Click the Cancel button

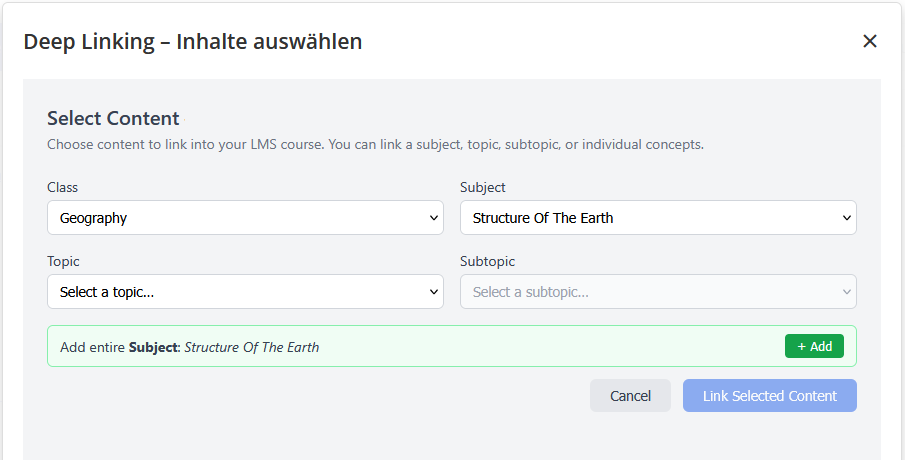click(630, 396)
